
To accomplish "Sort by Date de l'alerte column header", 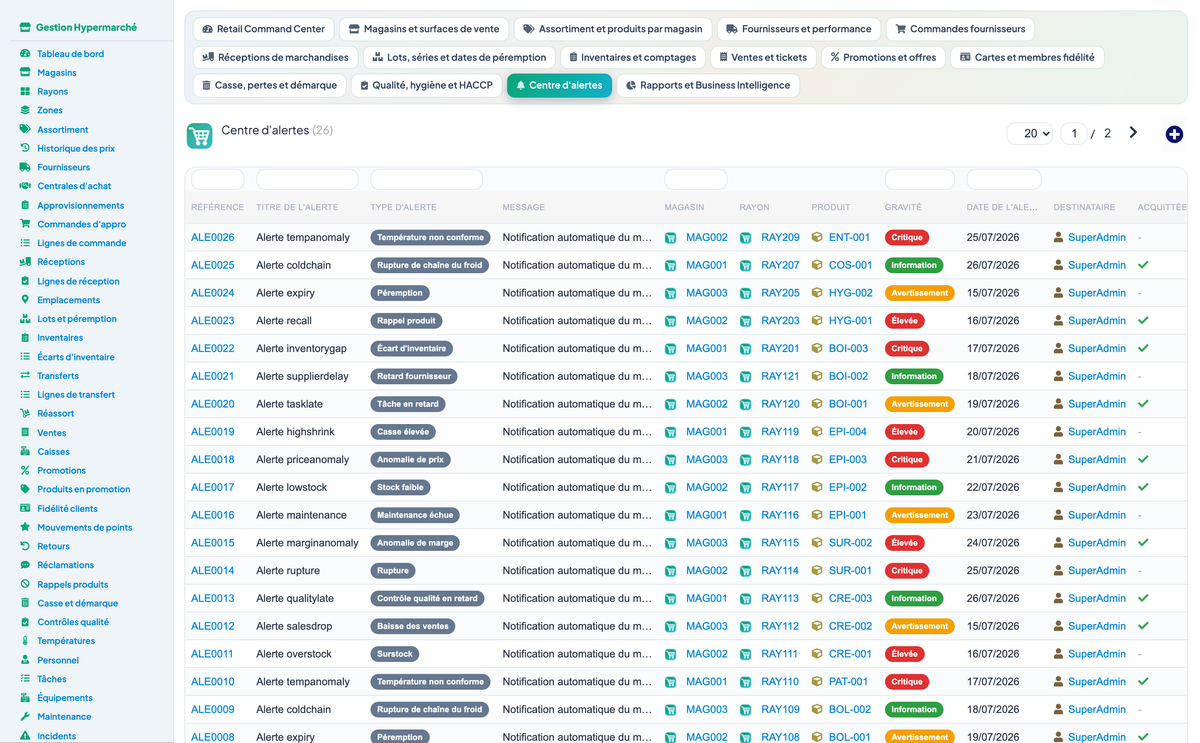I will pos(1002,207).
